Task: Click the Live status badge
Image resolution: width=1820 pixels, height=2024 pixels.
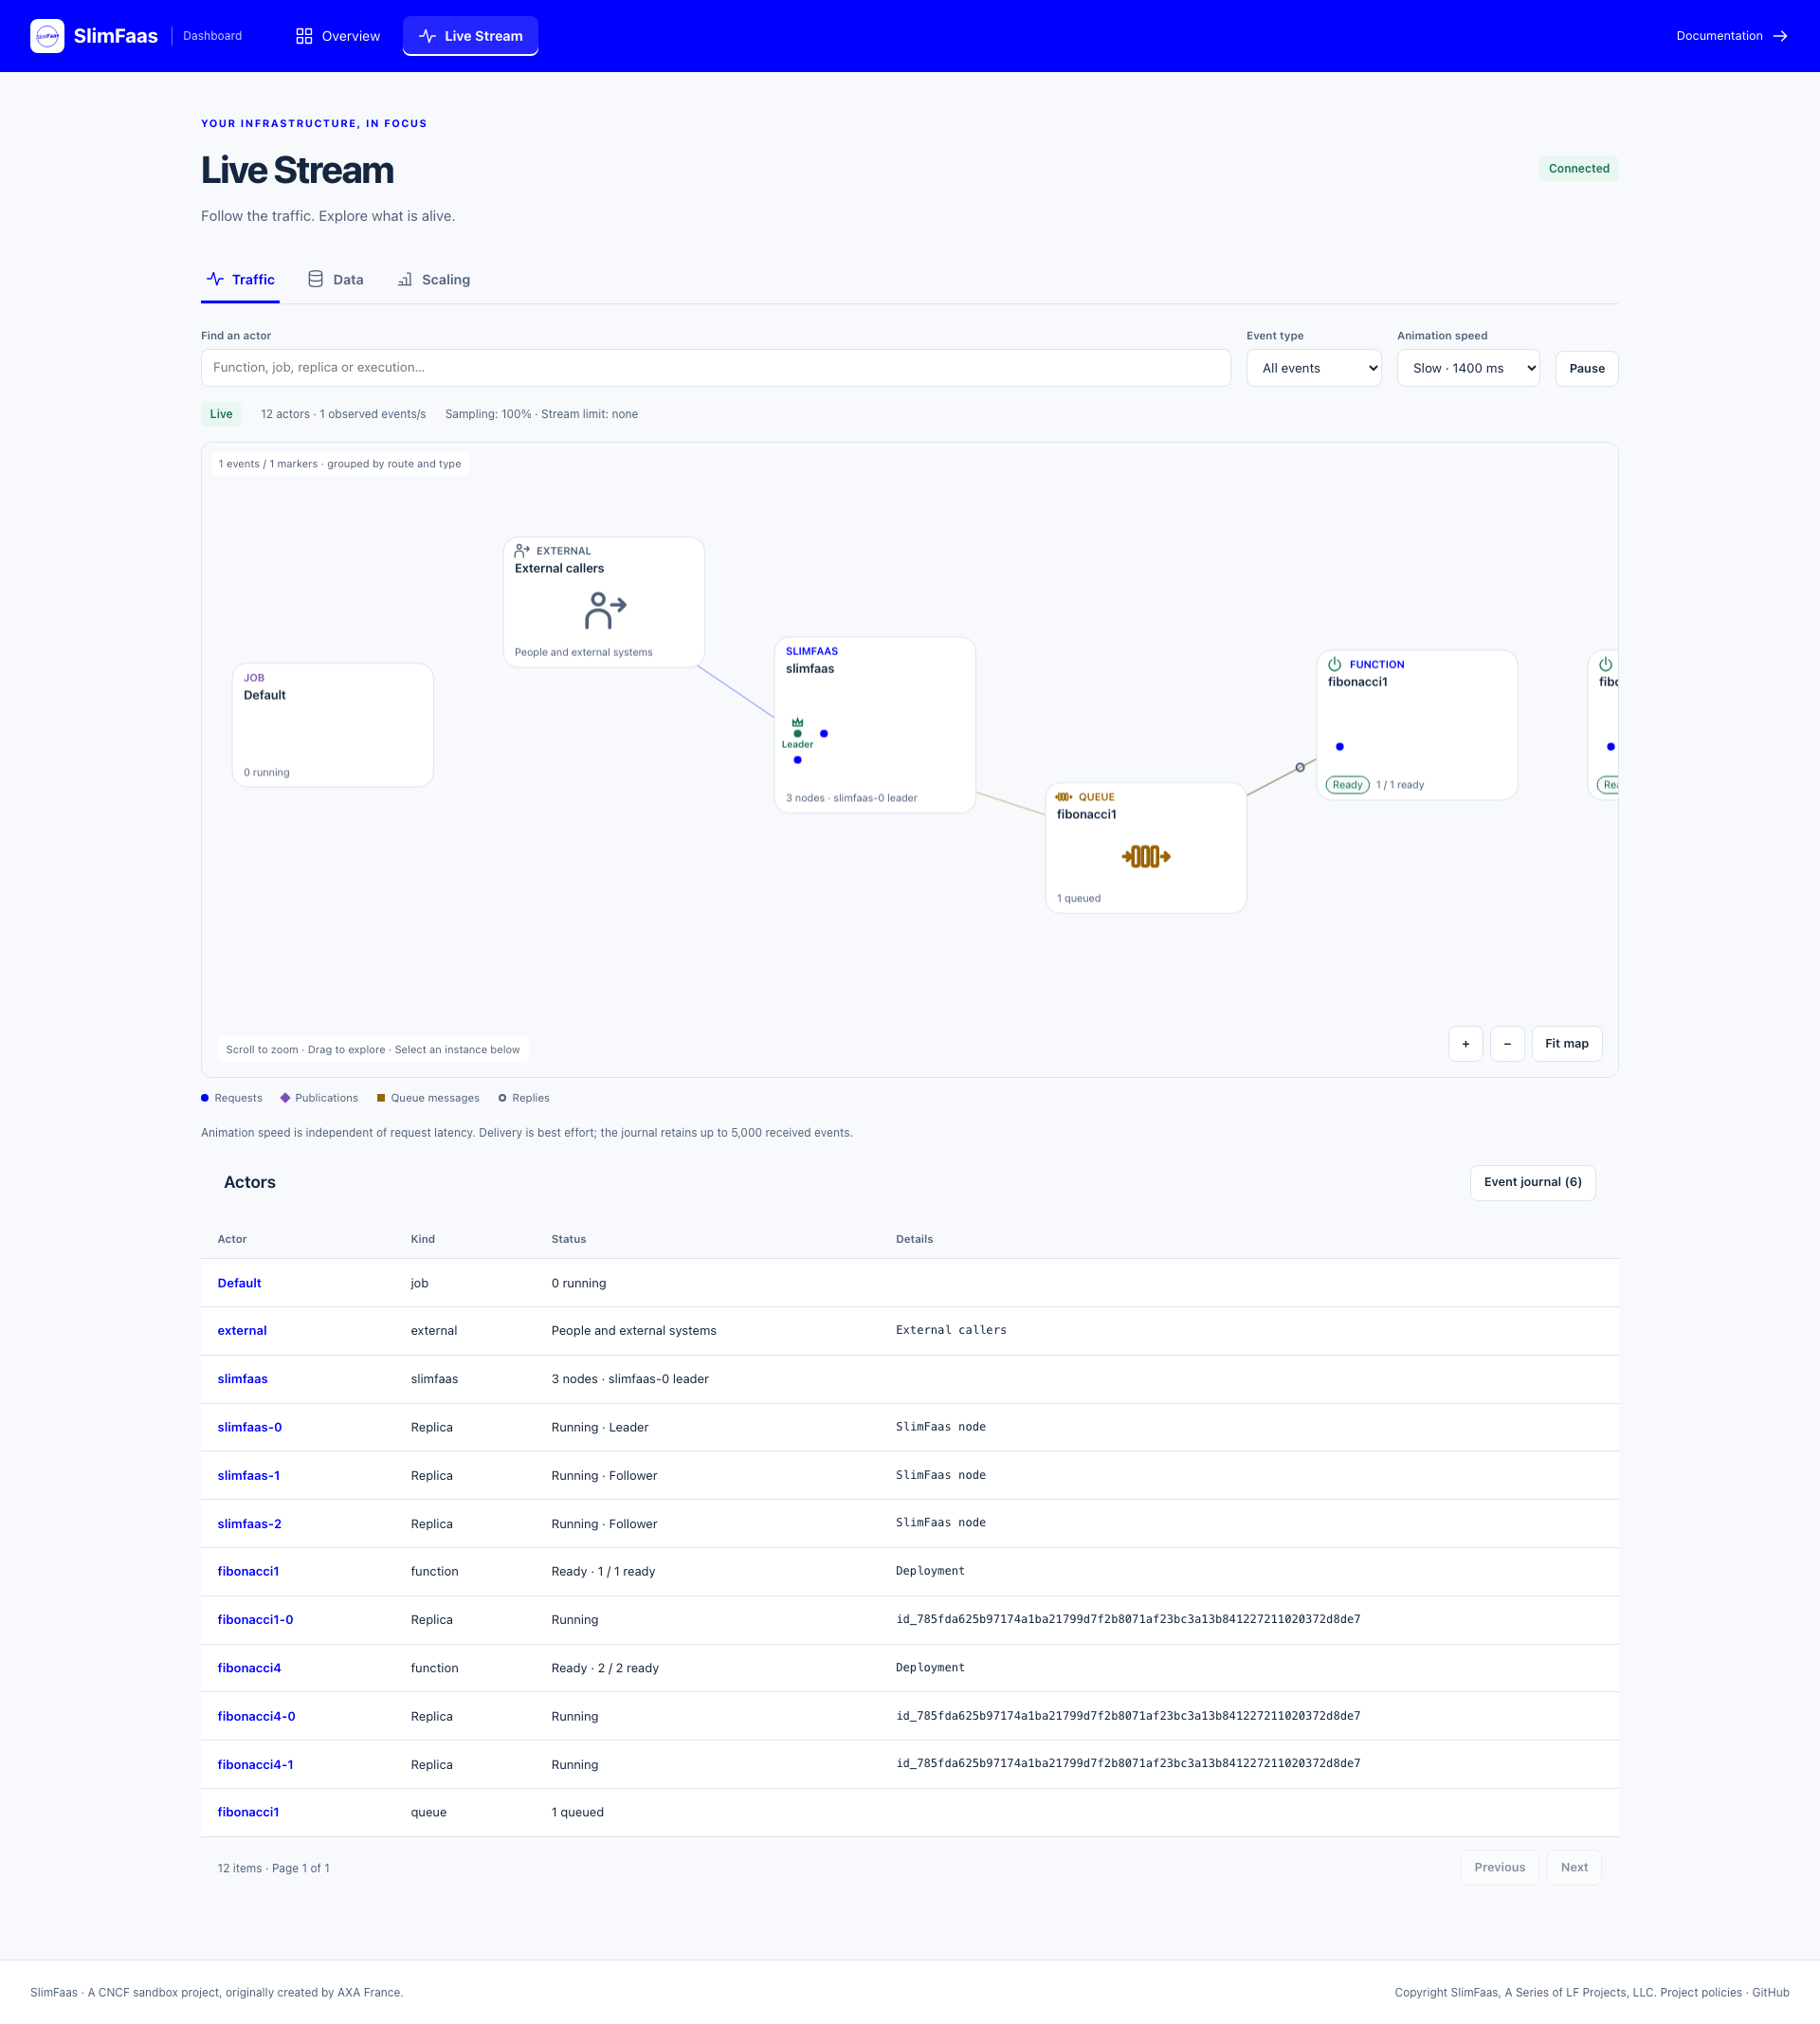Action: click(x=221, y=414)
